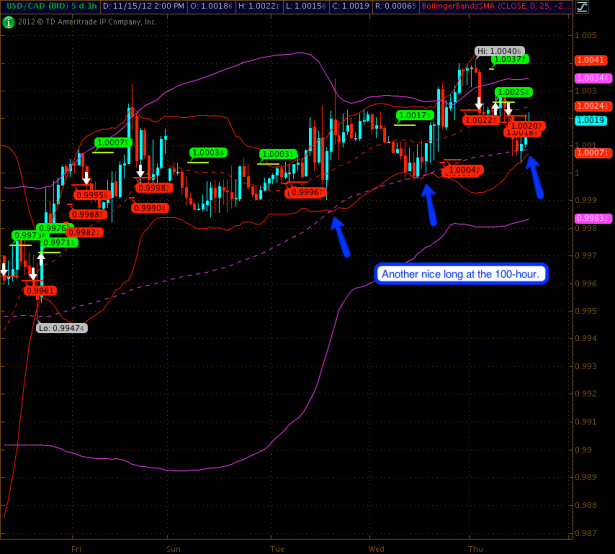Click the close value C: 1.0019
The image size is (615, 554).
351,6
